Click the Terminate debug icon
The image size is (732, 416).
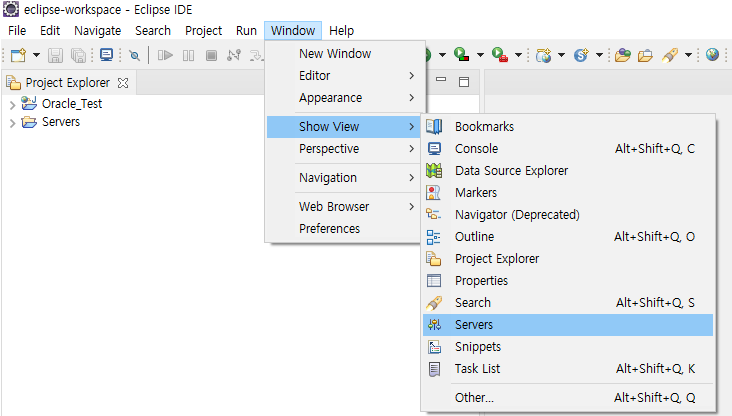(x=211, y=56)
